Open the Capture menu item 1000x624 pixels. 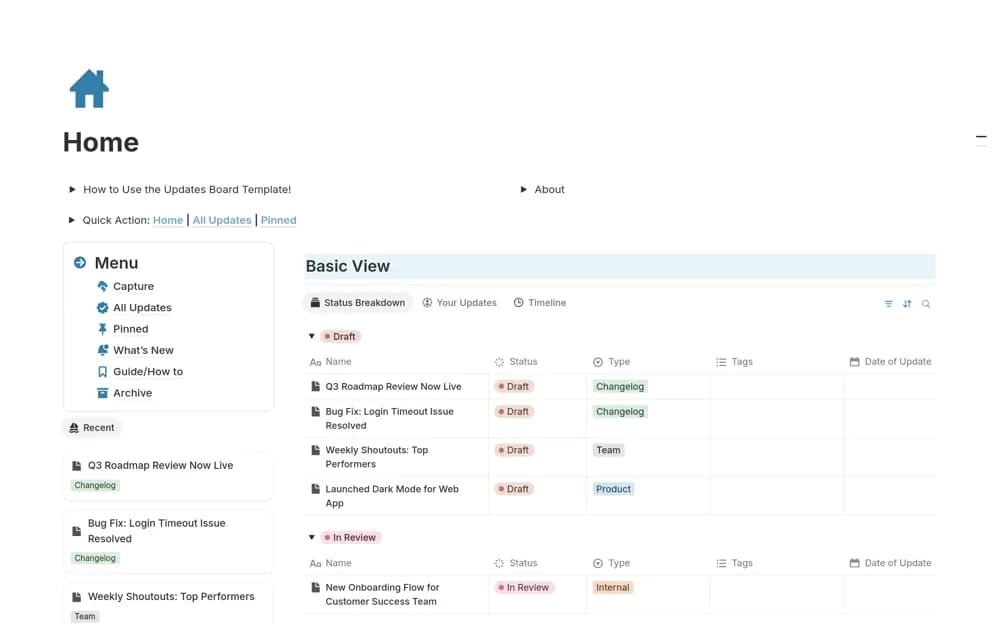[133, 286]
